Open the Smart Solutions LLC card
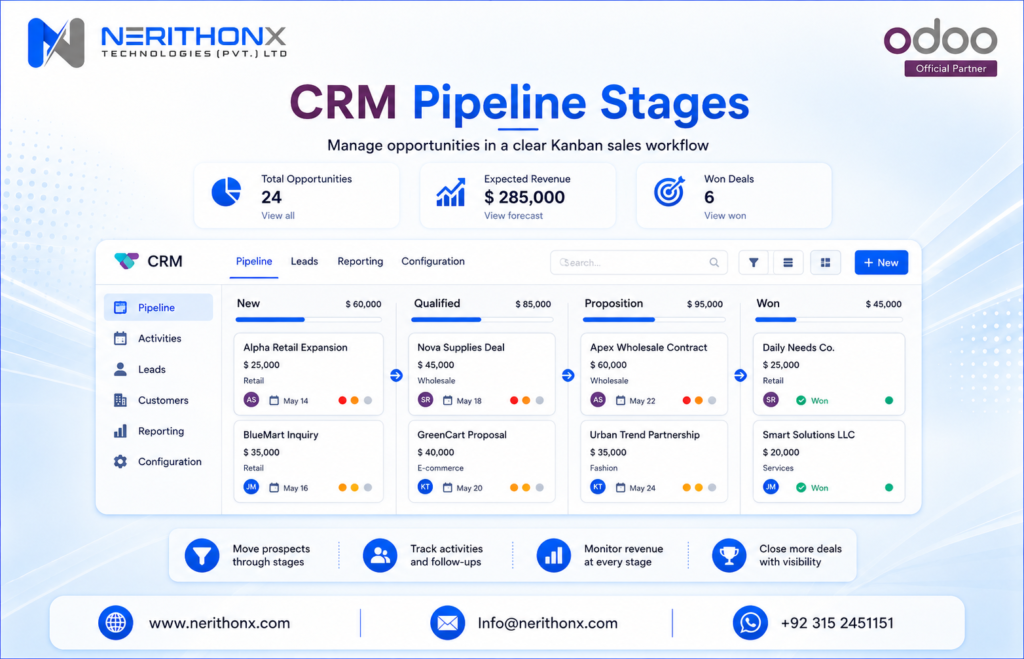This screenshot has height=659, width=1024. (829, 461)
